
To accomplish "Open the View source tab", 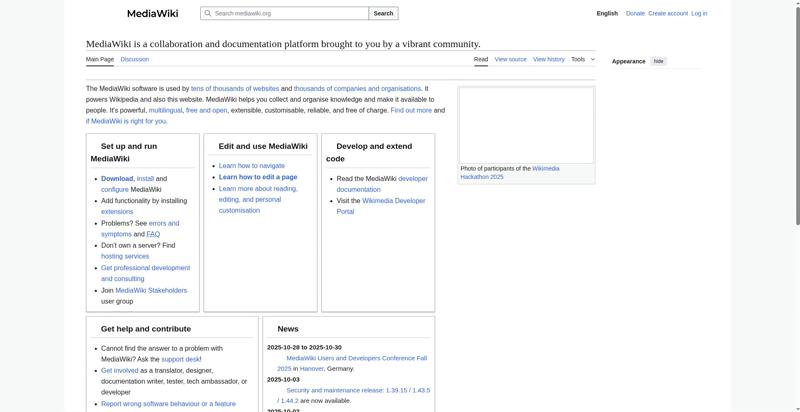I will click(510, 59).
